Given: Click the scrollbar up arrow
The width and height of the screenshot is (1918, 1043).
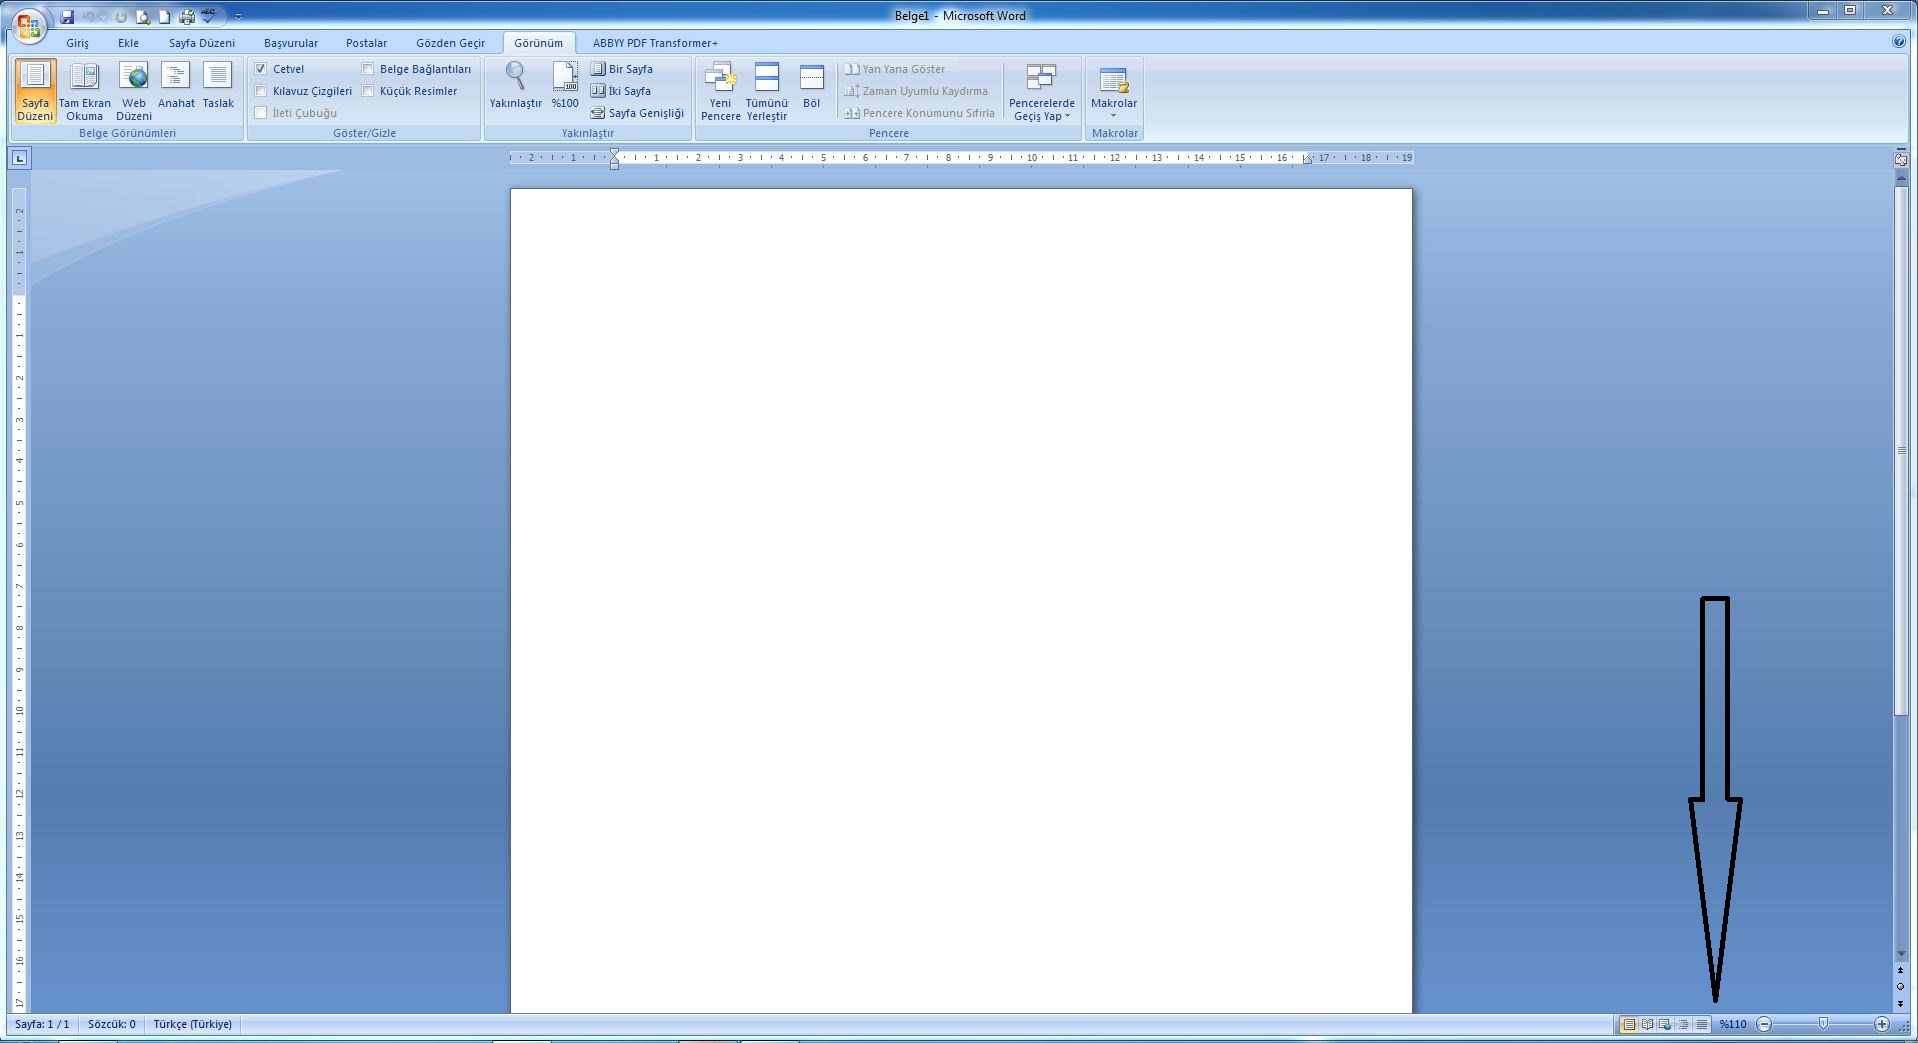Looking at the screenshot, I should click(1901, 177).
